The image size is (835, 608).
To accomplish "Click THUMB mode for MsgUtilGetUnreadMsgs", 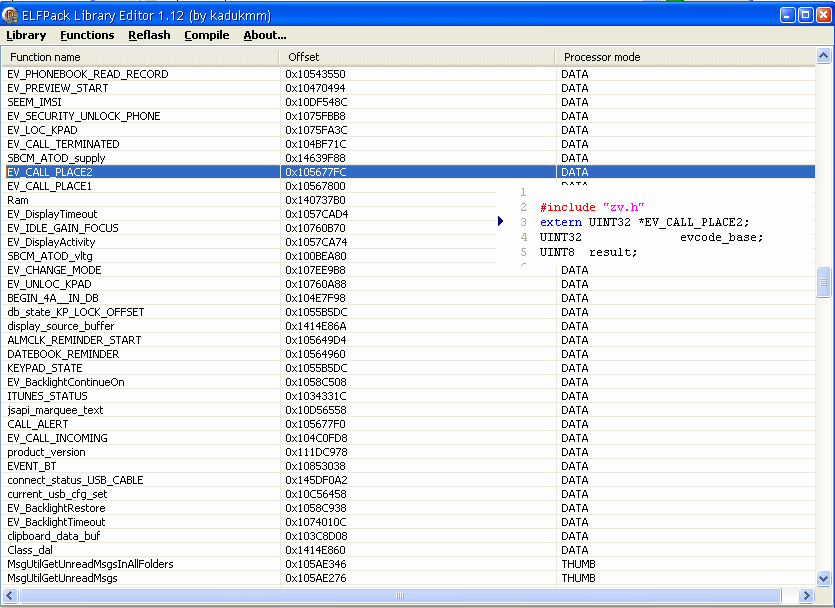I will (x=578, y=578).
